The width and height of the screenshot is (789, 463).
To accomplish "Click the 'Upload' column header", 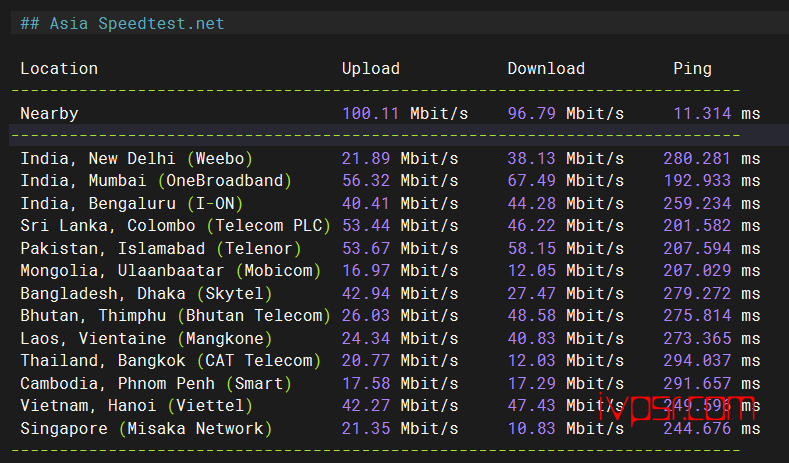I will (x=371, y=68).
